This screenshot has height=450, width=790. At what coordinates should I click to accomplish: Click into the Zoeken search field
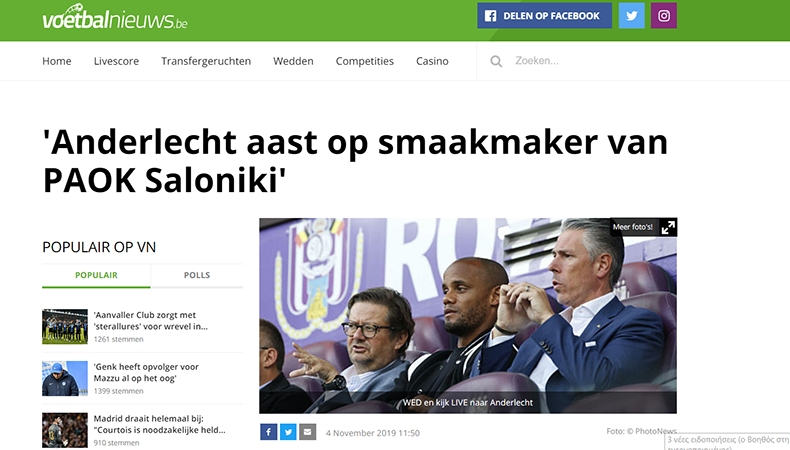tap(595, 61)
